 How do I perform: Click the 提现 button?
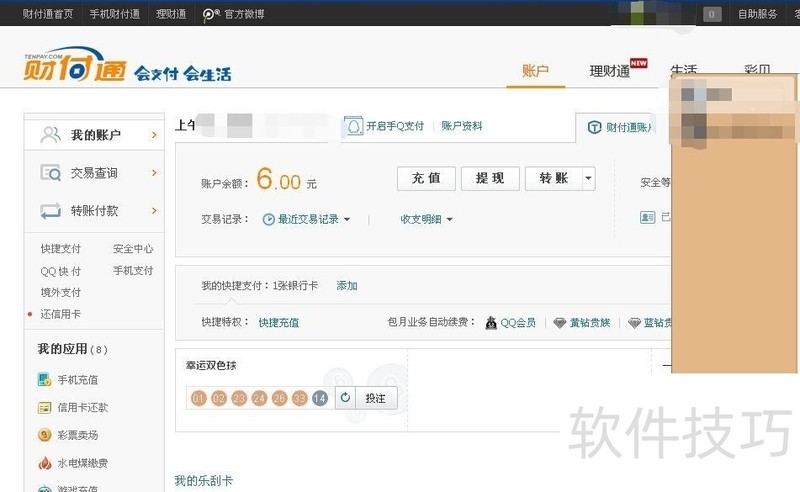(490, 178)
